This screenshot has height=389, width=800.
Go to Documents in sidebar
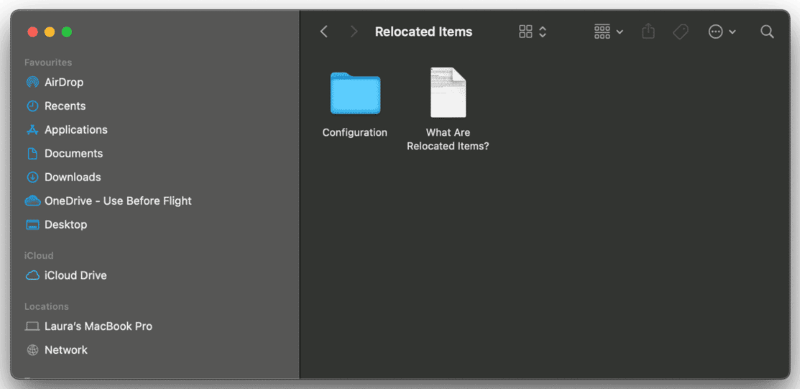pyautogui.click(x=73, y=154)
